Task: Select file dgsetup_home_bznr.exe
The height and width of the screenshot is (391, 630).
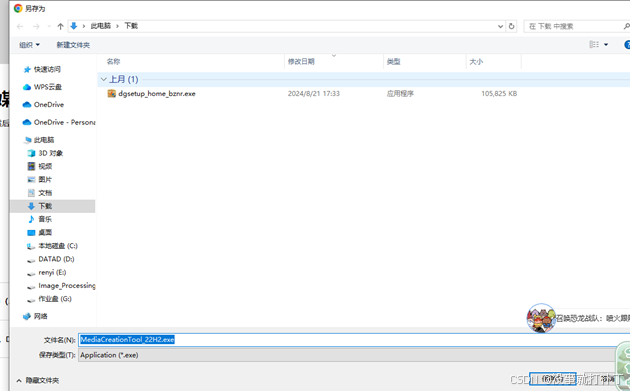Action: point(157,94)
